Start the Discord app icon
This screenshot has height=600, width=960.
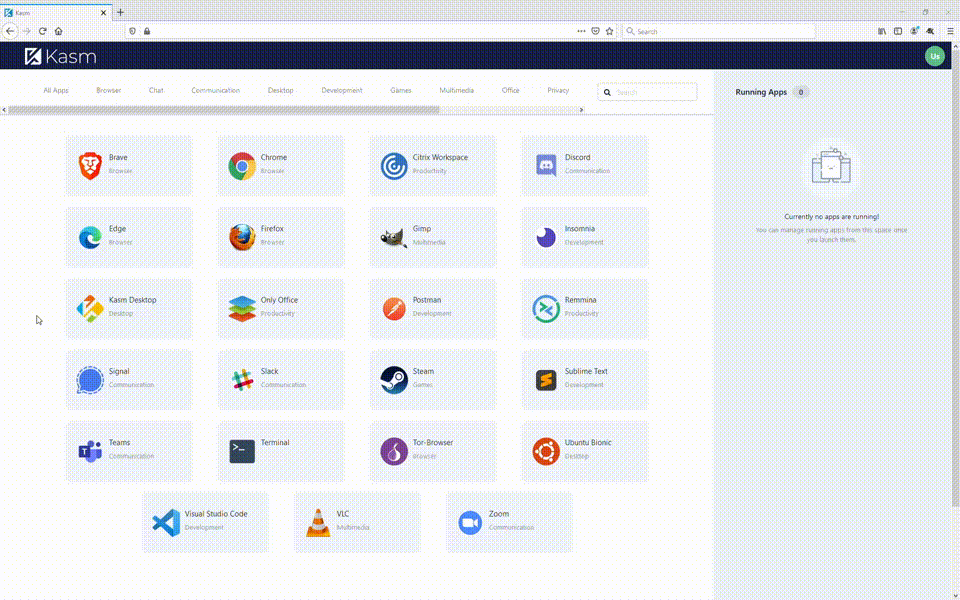(546, 166)
